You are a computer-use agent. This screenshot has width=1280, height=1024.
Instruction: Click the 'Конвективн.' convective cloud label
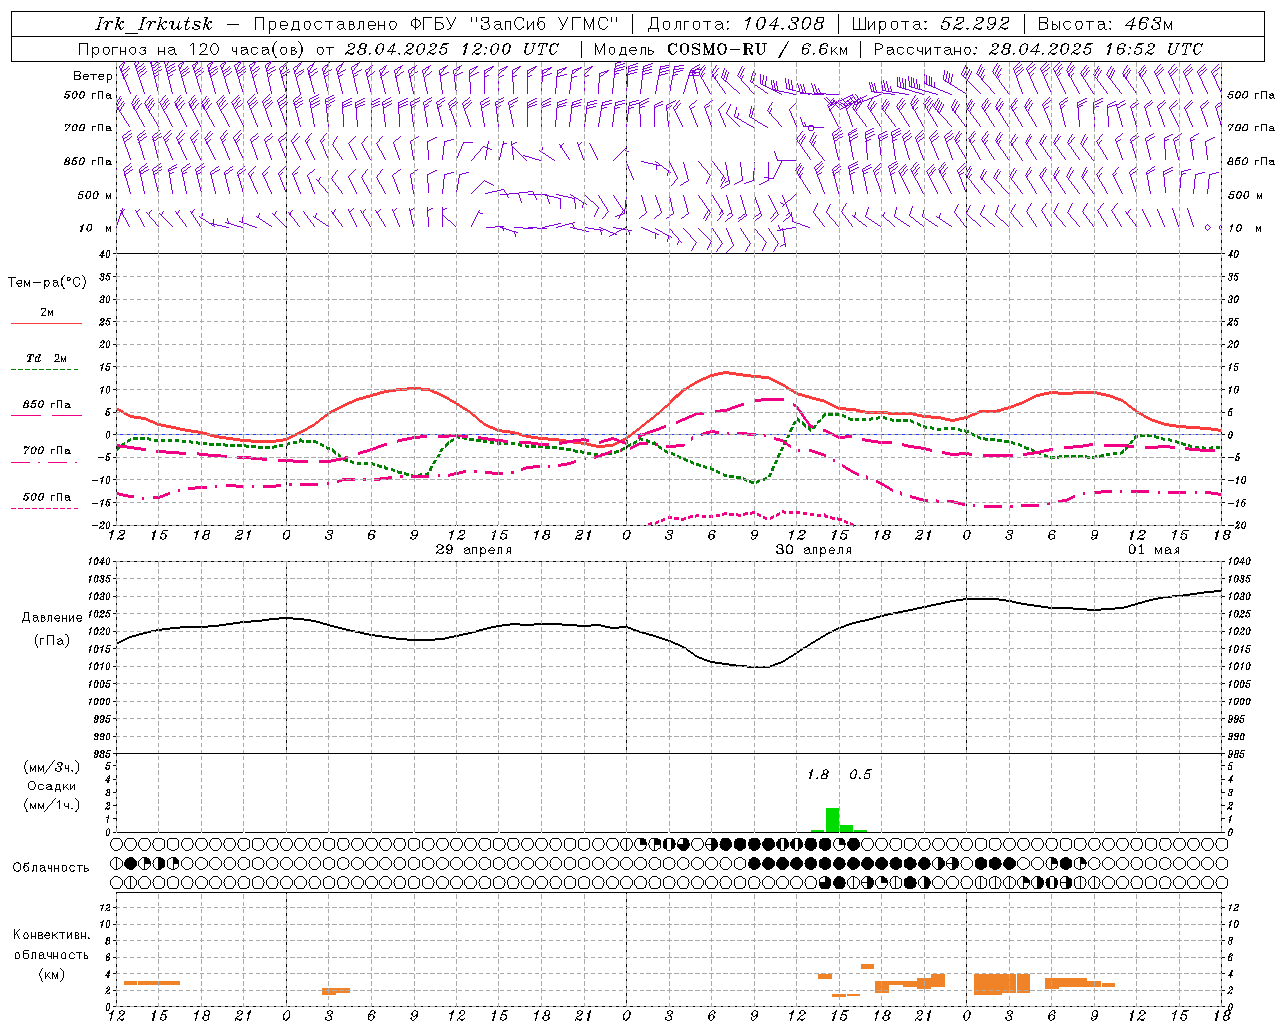pos(51,935)
